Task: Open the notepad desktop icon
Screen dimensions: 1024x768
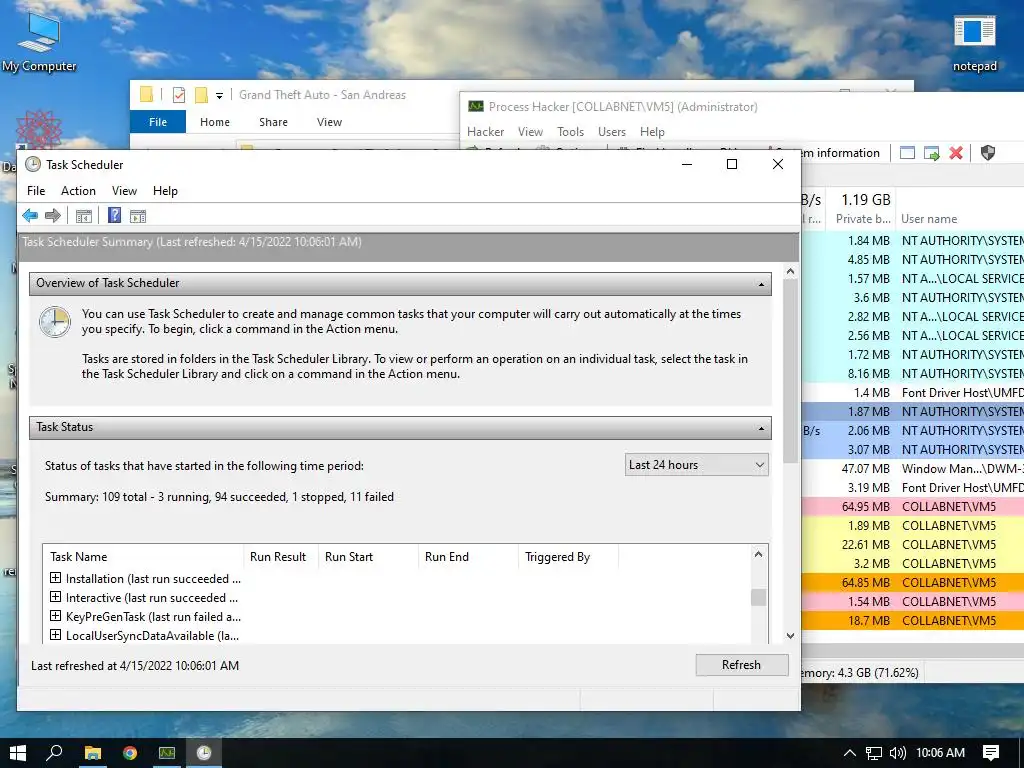Action: pyautogui.click(x=974, y=44)
